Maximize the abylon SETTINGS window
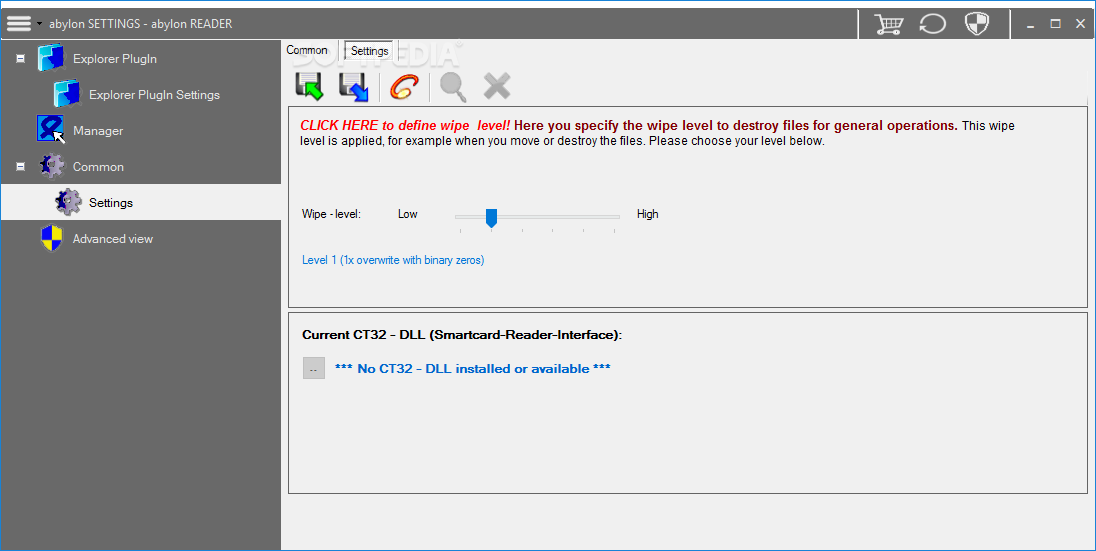Screen dimensions: 1096x551 tap(1055, 24)
